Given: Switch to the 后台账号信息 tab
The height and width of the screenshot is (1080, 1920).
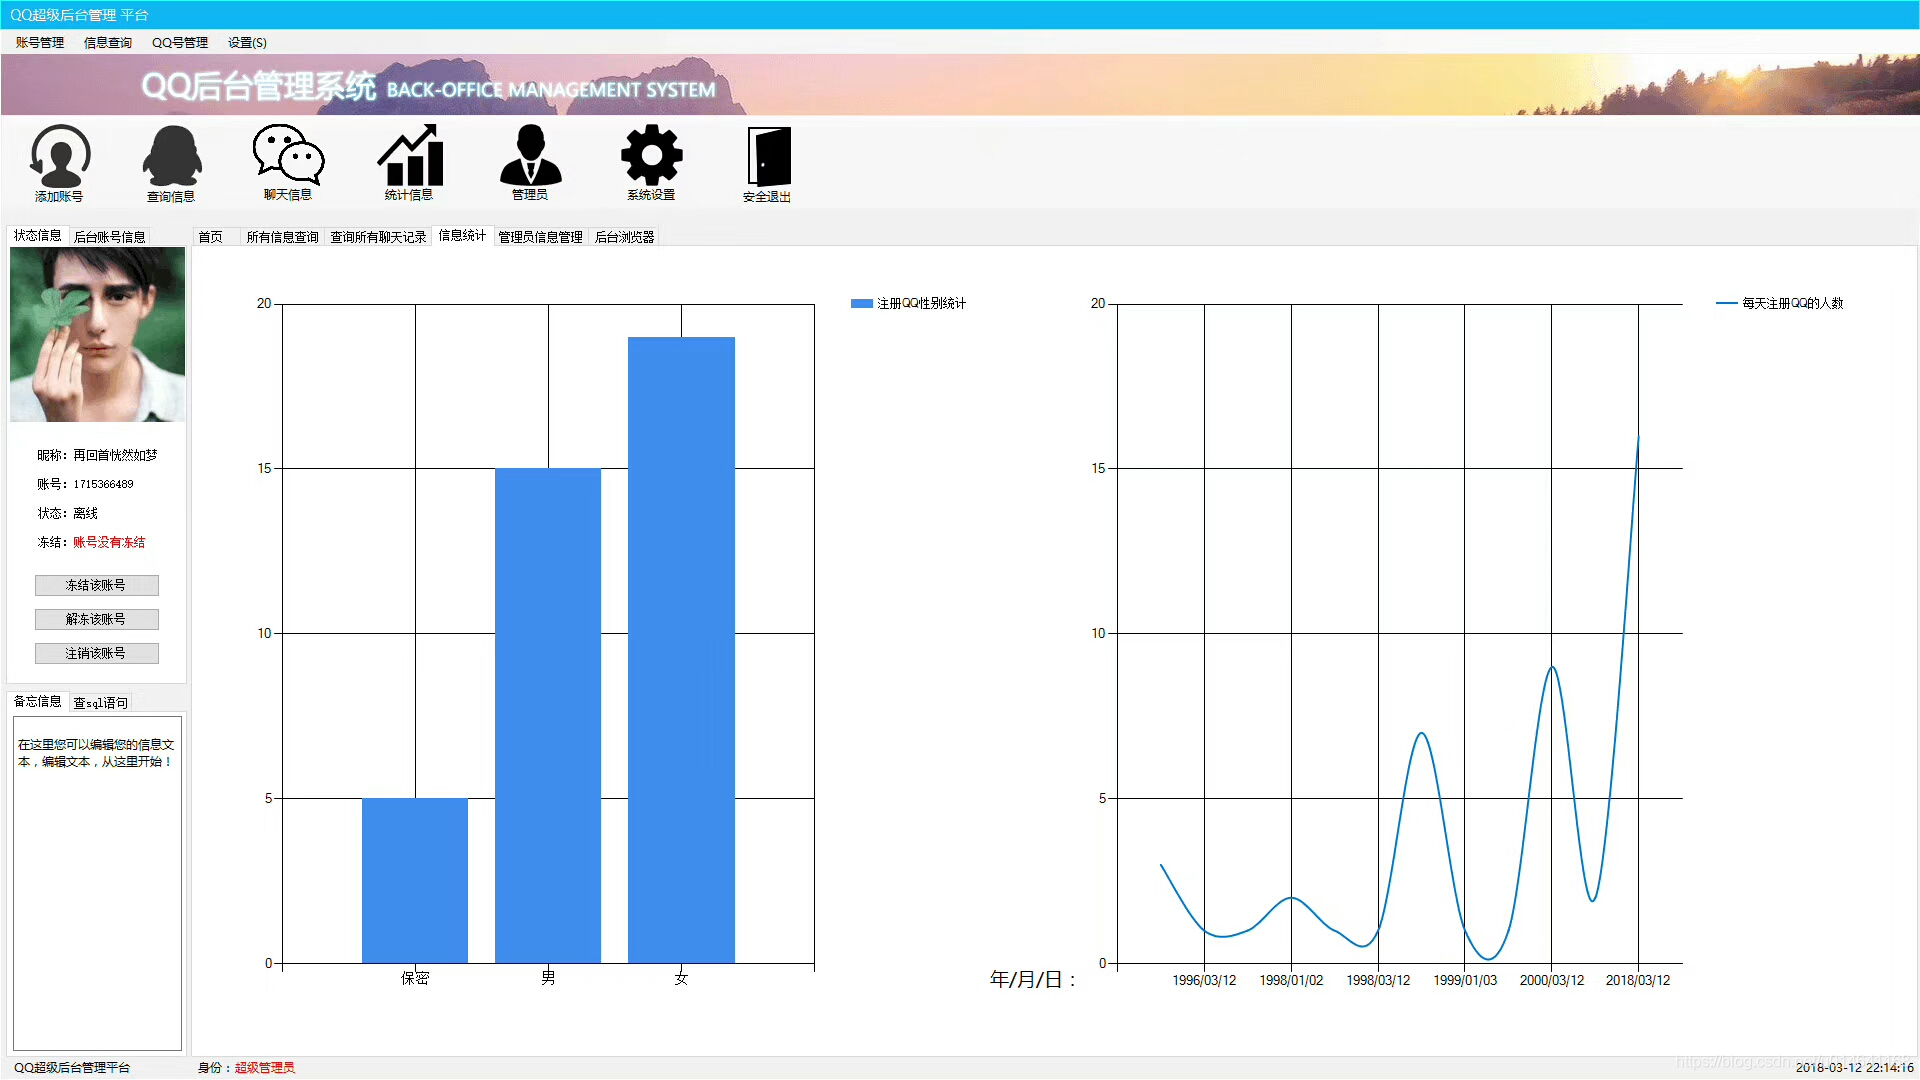Looking at the screenshot, I should [110, 237].
